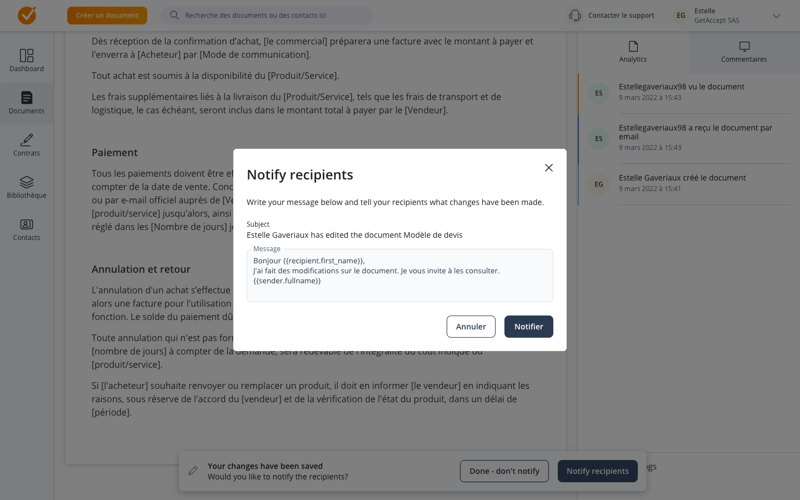
Task: Click the GetAccept checkmark logo
Action: click(x=27, y=15)
